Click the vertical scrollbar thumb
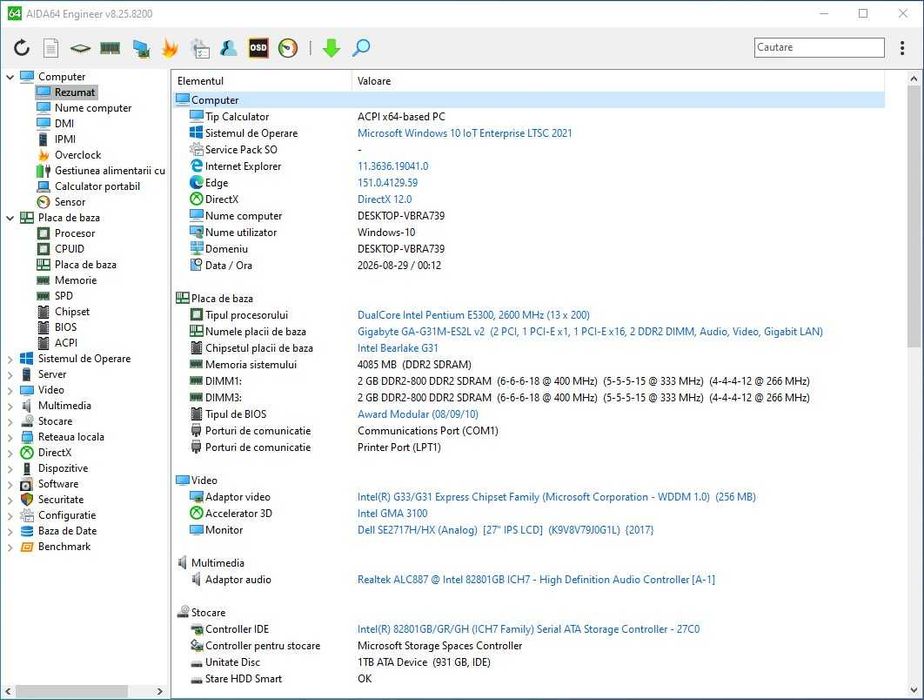This screenshot has width=924, height=700. (913, 217)
